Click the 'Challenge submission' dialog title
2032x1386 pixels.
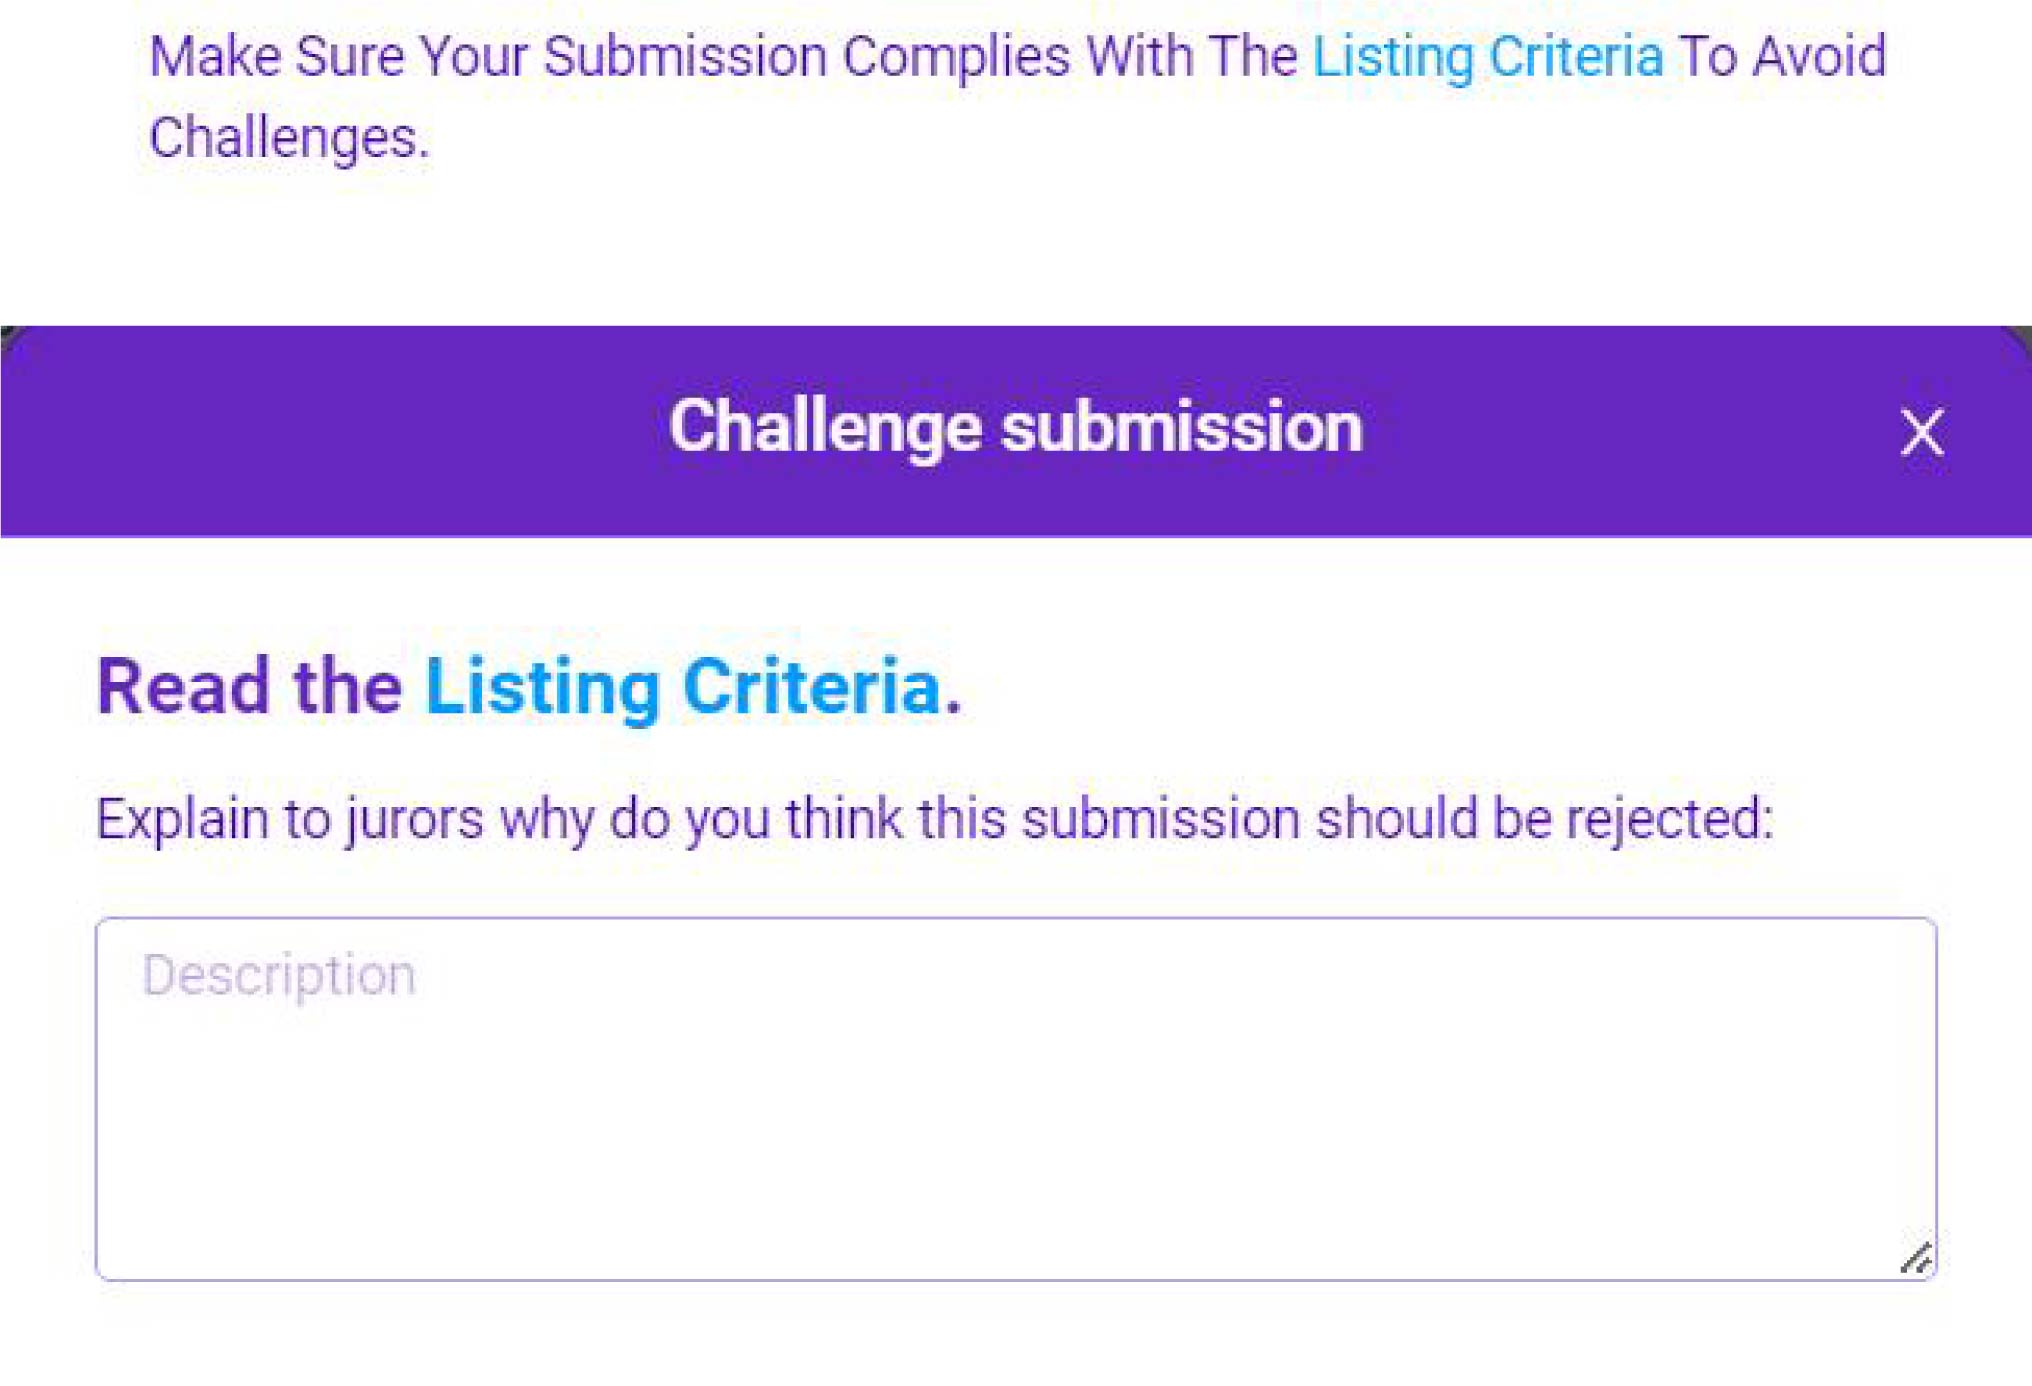point(1015,428)
